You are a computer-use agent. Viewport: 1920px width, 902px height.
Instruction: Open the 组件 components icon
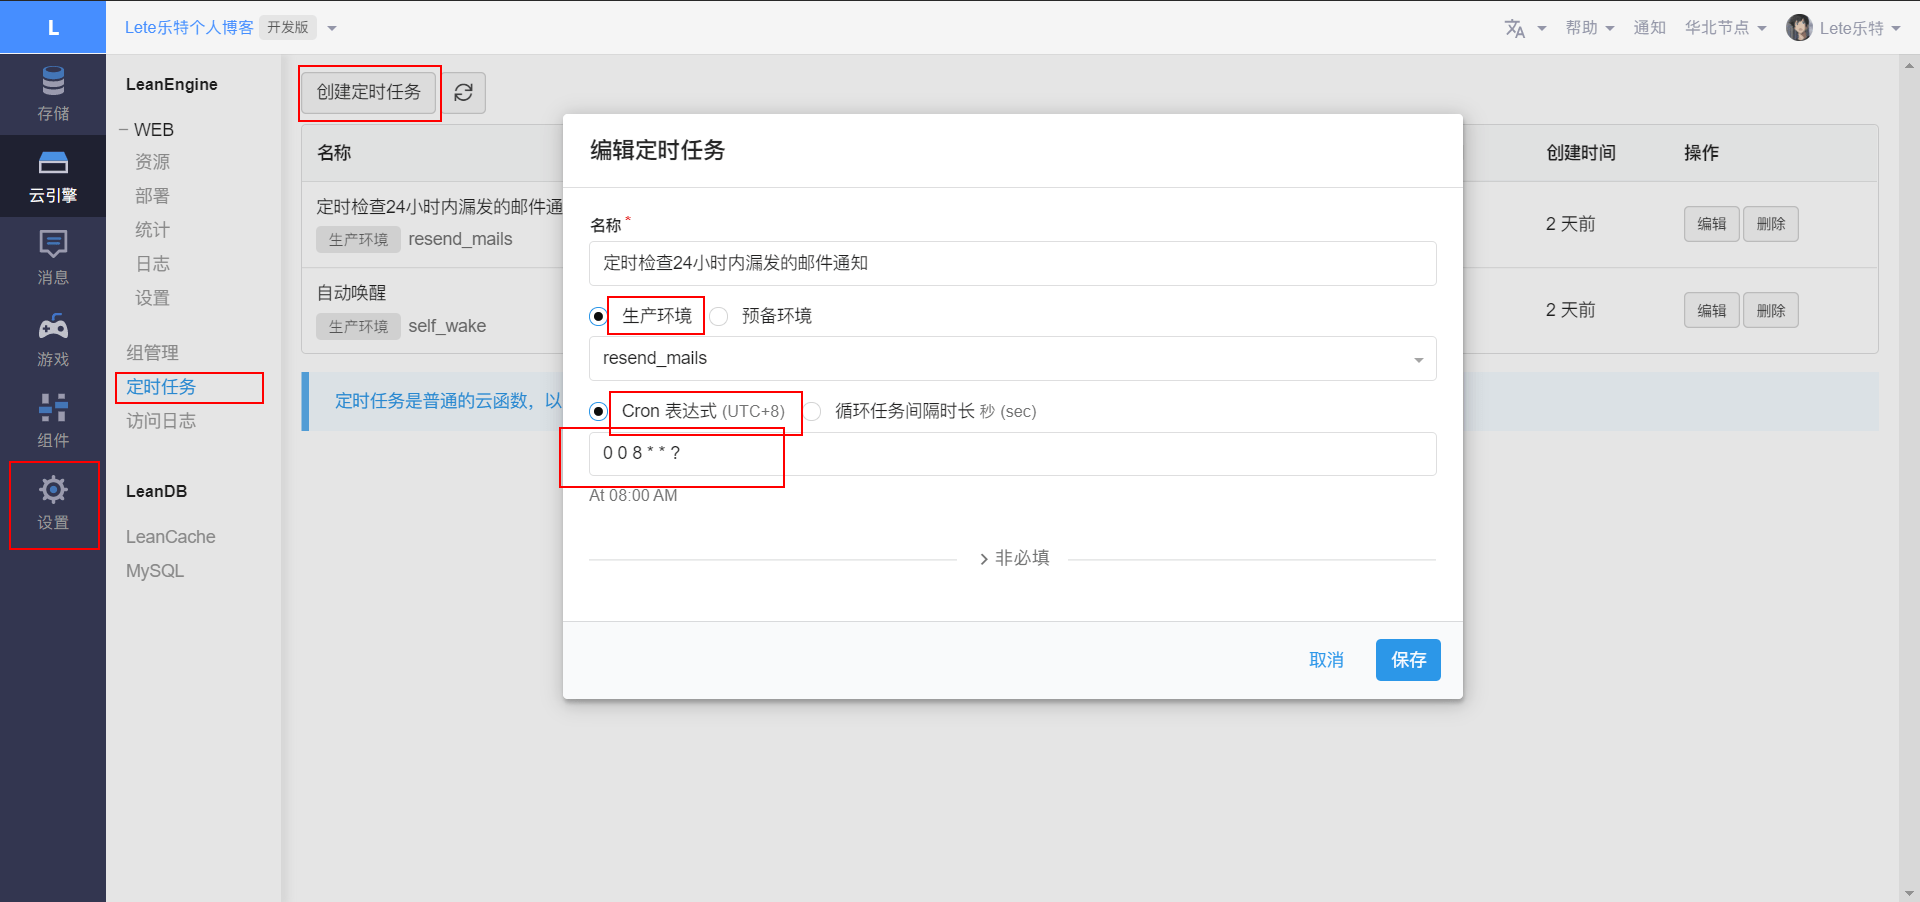(53, 408)
